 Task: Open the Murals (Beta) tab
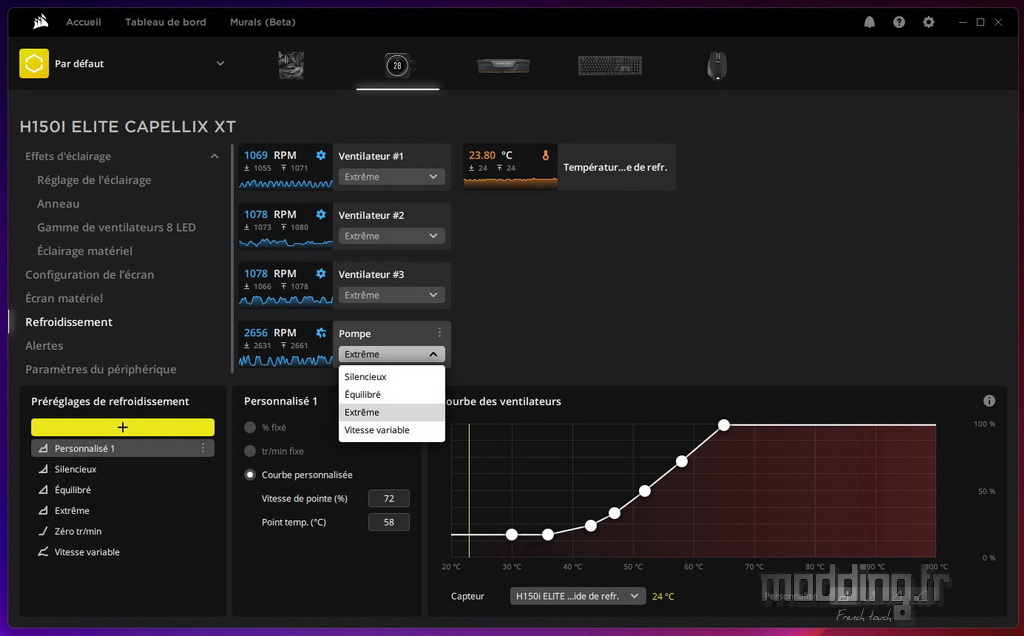pos(263,22)
